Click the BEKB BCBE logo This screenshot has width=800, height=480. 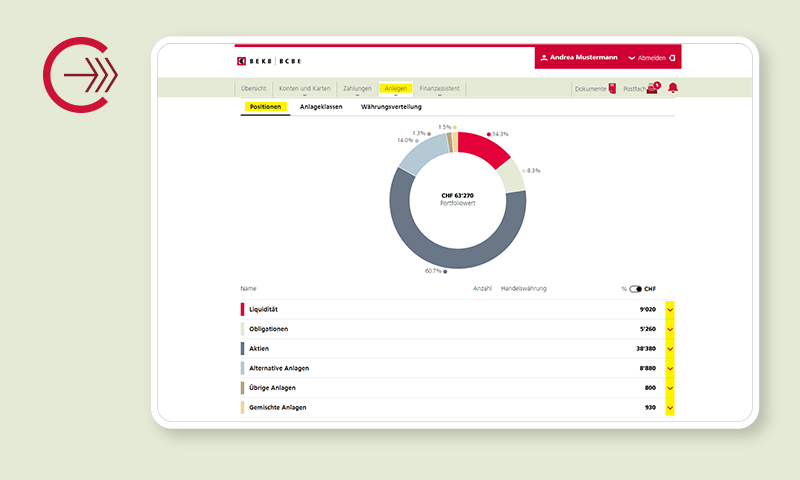tap(268, 61)
